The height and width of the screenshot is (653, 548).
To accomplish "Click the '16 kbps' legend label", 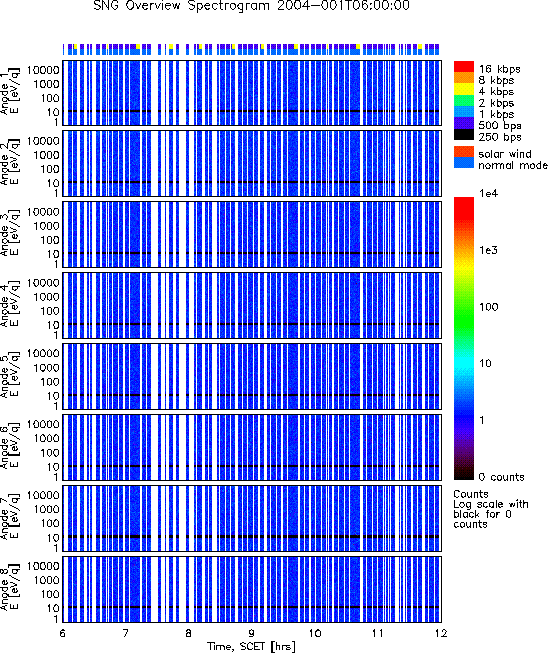I will tap(499, 69).
